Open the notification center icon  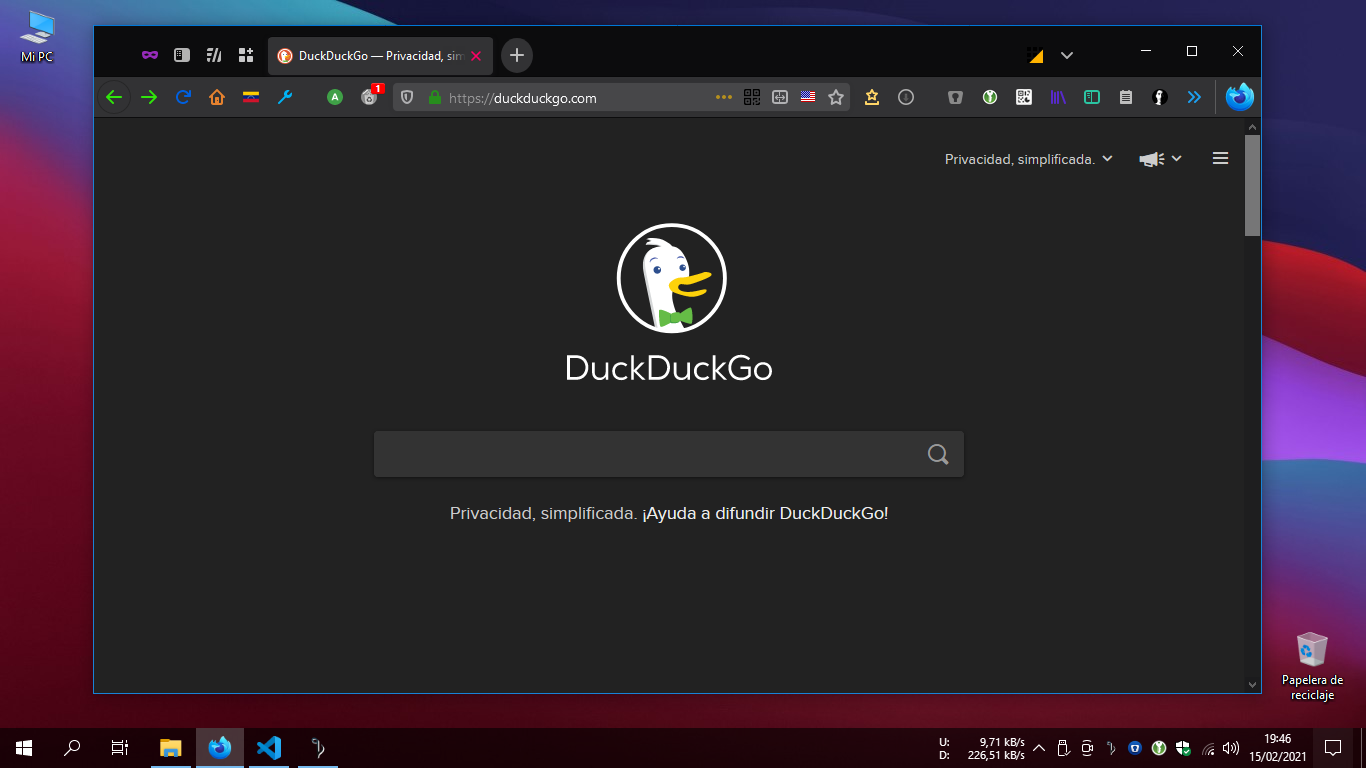[1333, 747]
